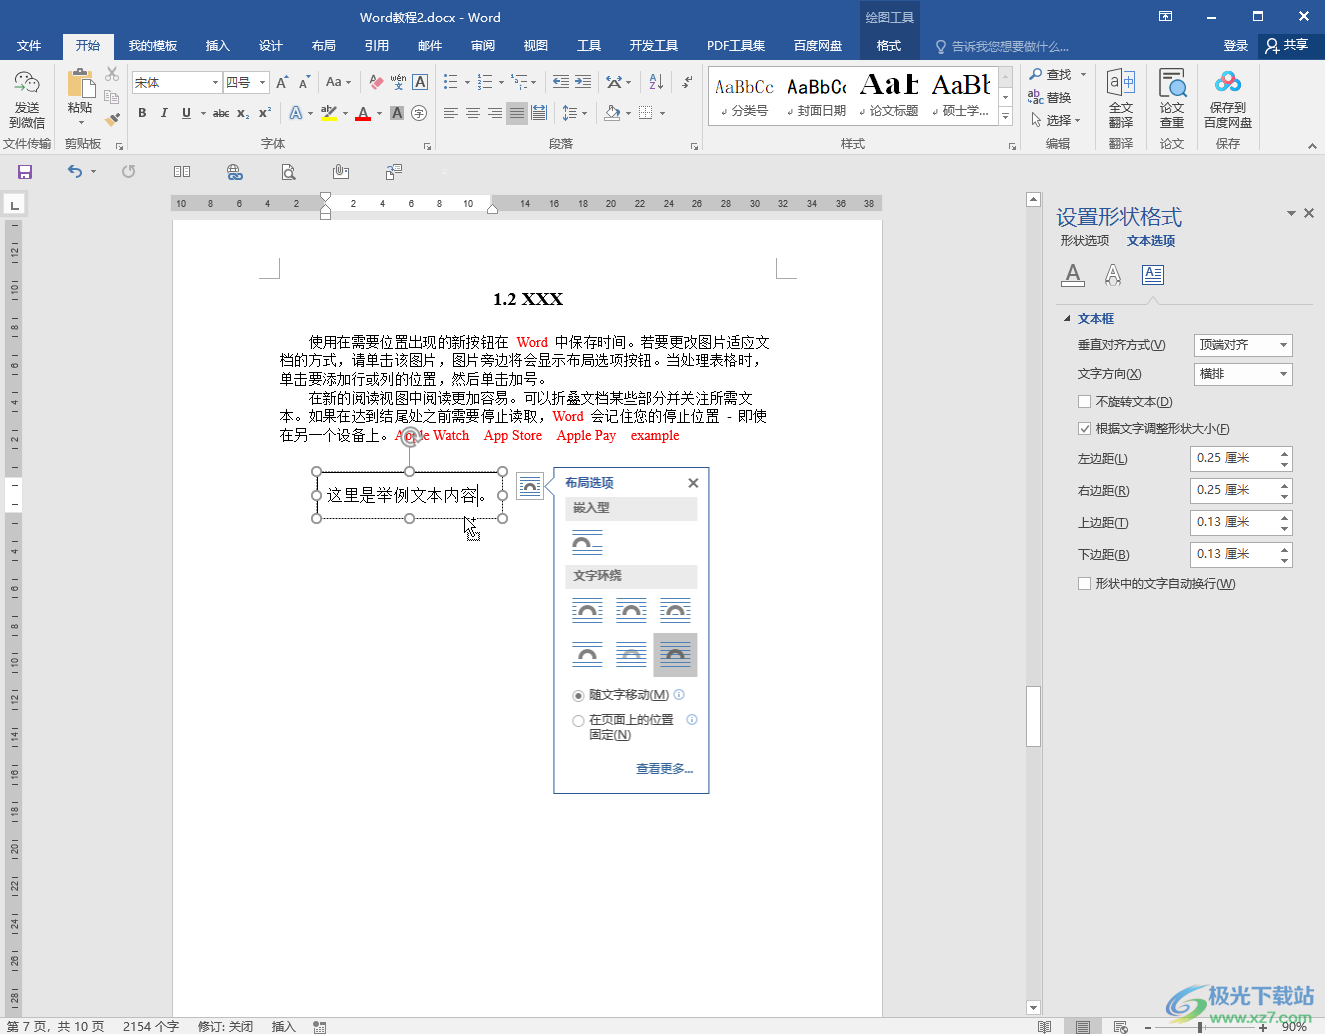Viewport: 1325px width, 1034px height.
Task: Click the left margin input field
Action: click(1234, 459)
